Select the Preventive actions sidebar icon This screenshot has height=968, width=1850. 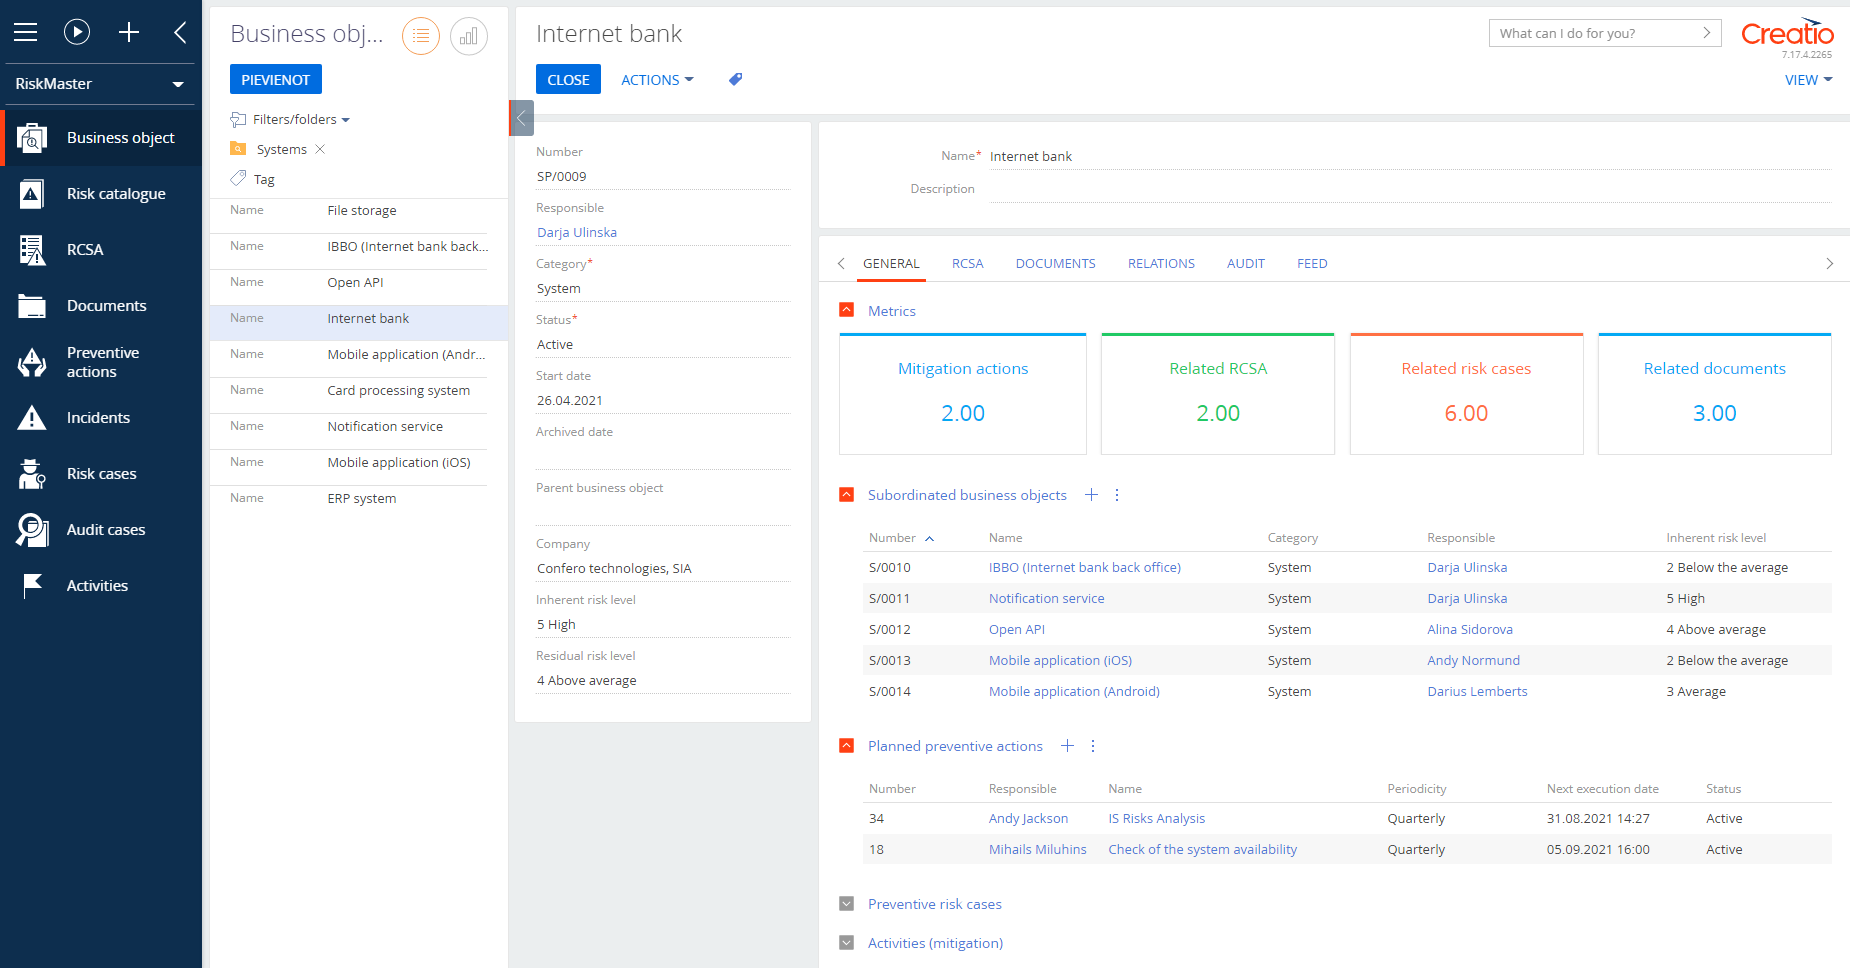point(31,362)
